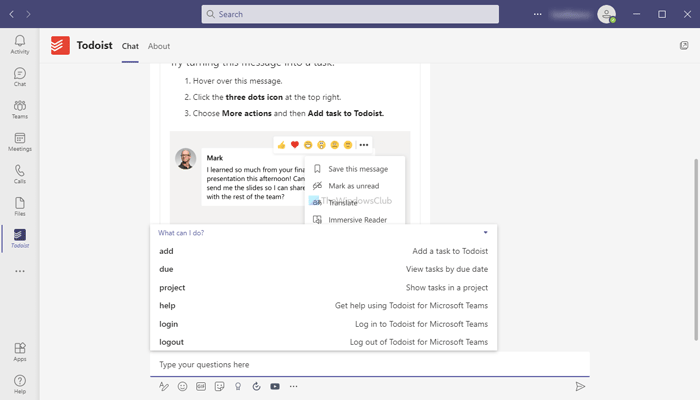Image resolution: width=700 pixels, height=400 pixels.
Task: Click 'Get help using Todoist for Microsoft Teams'
Action: [411, 306]
